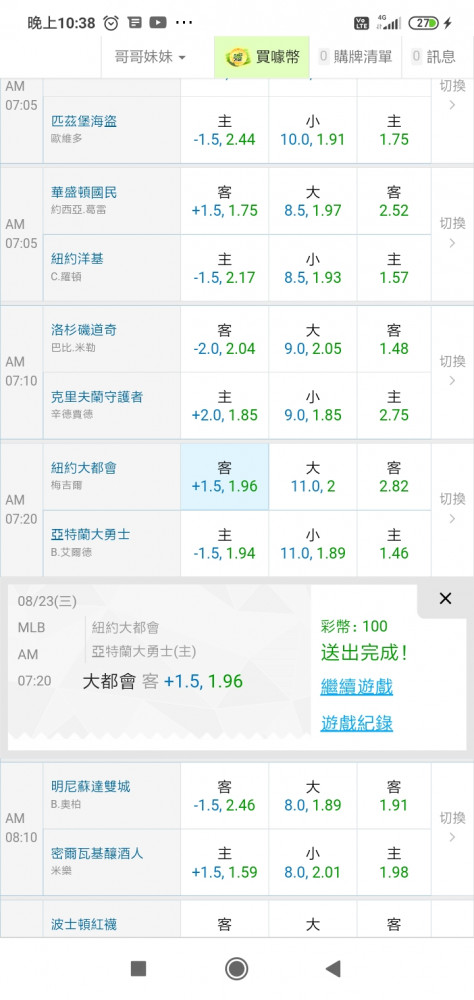
Task: Select Braves home moneyline 1.46
Action: coord(394,543)
